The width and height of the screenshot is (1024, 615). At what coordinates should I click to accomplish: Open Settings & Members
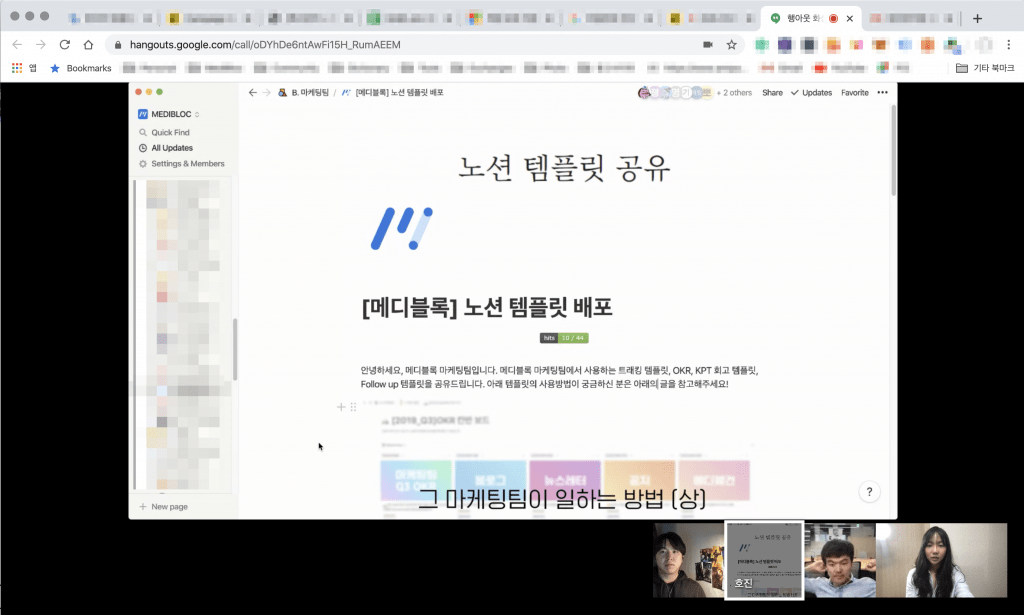coord(182,163)
